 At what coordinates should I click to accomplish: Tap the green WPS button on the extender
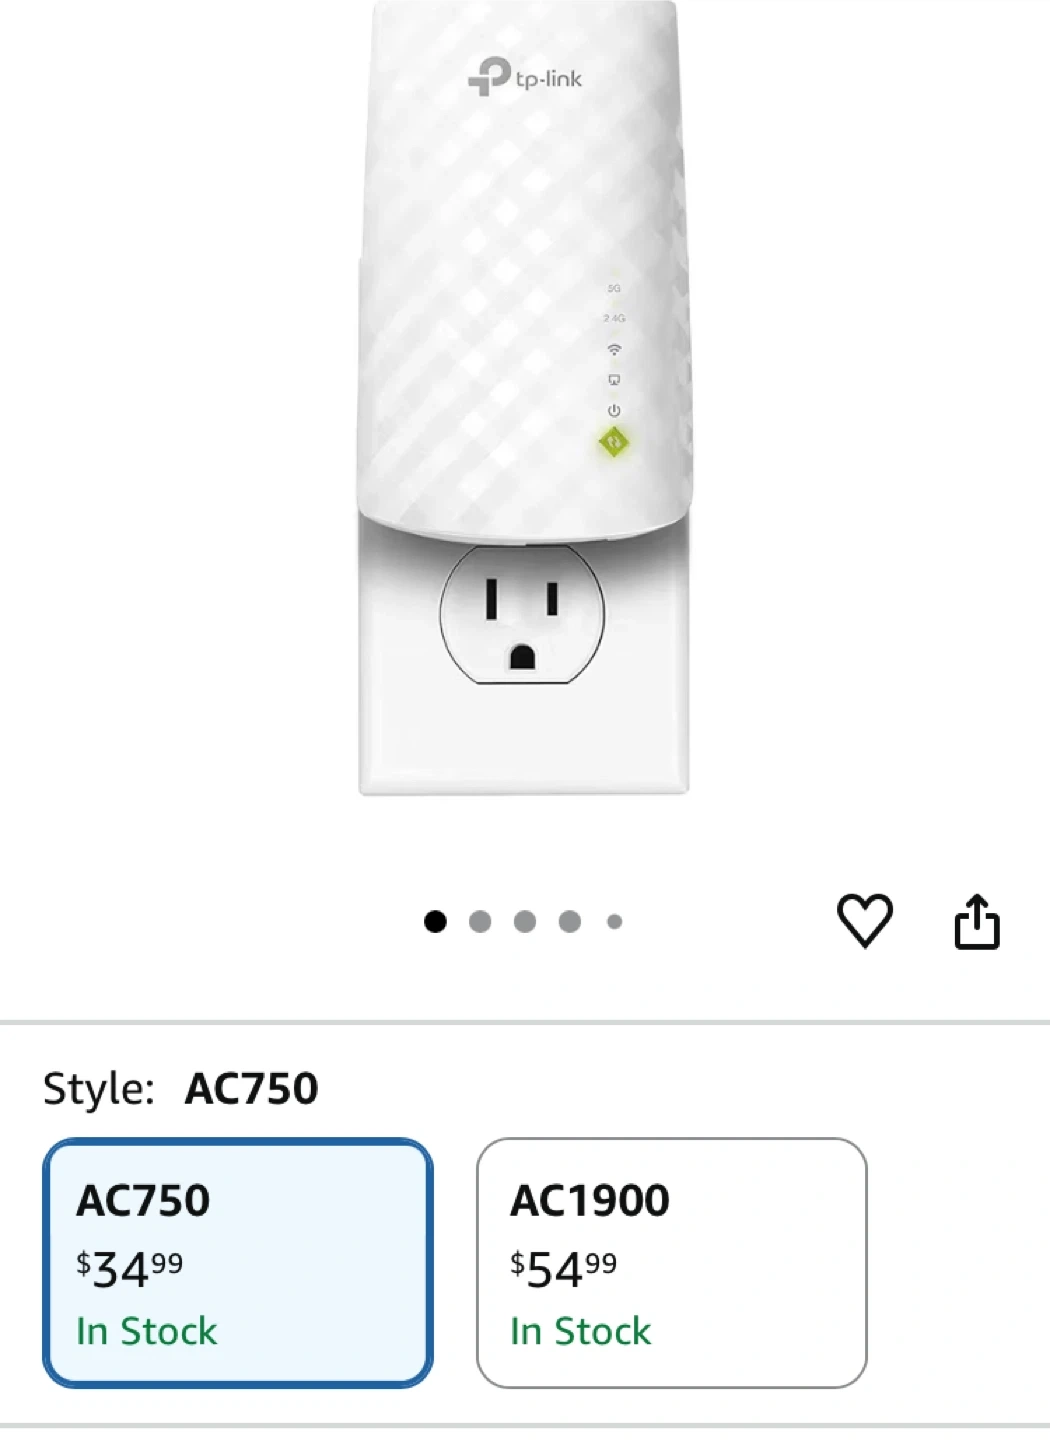click(614, 441)
